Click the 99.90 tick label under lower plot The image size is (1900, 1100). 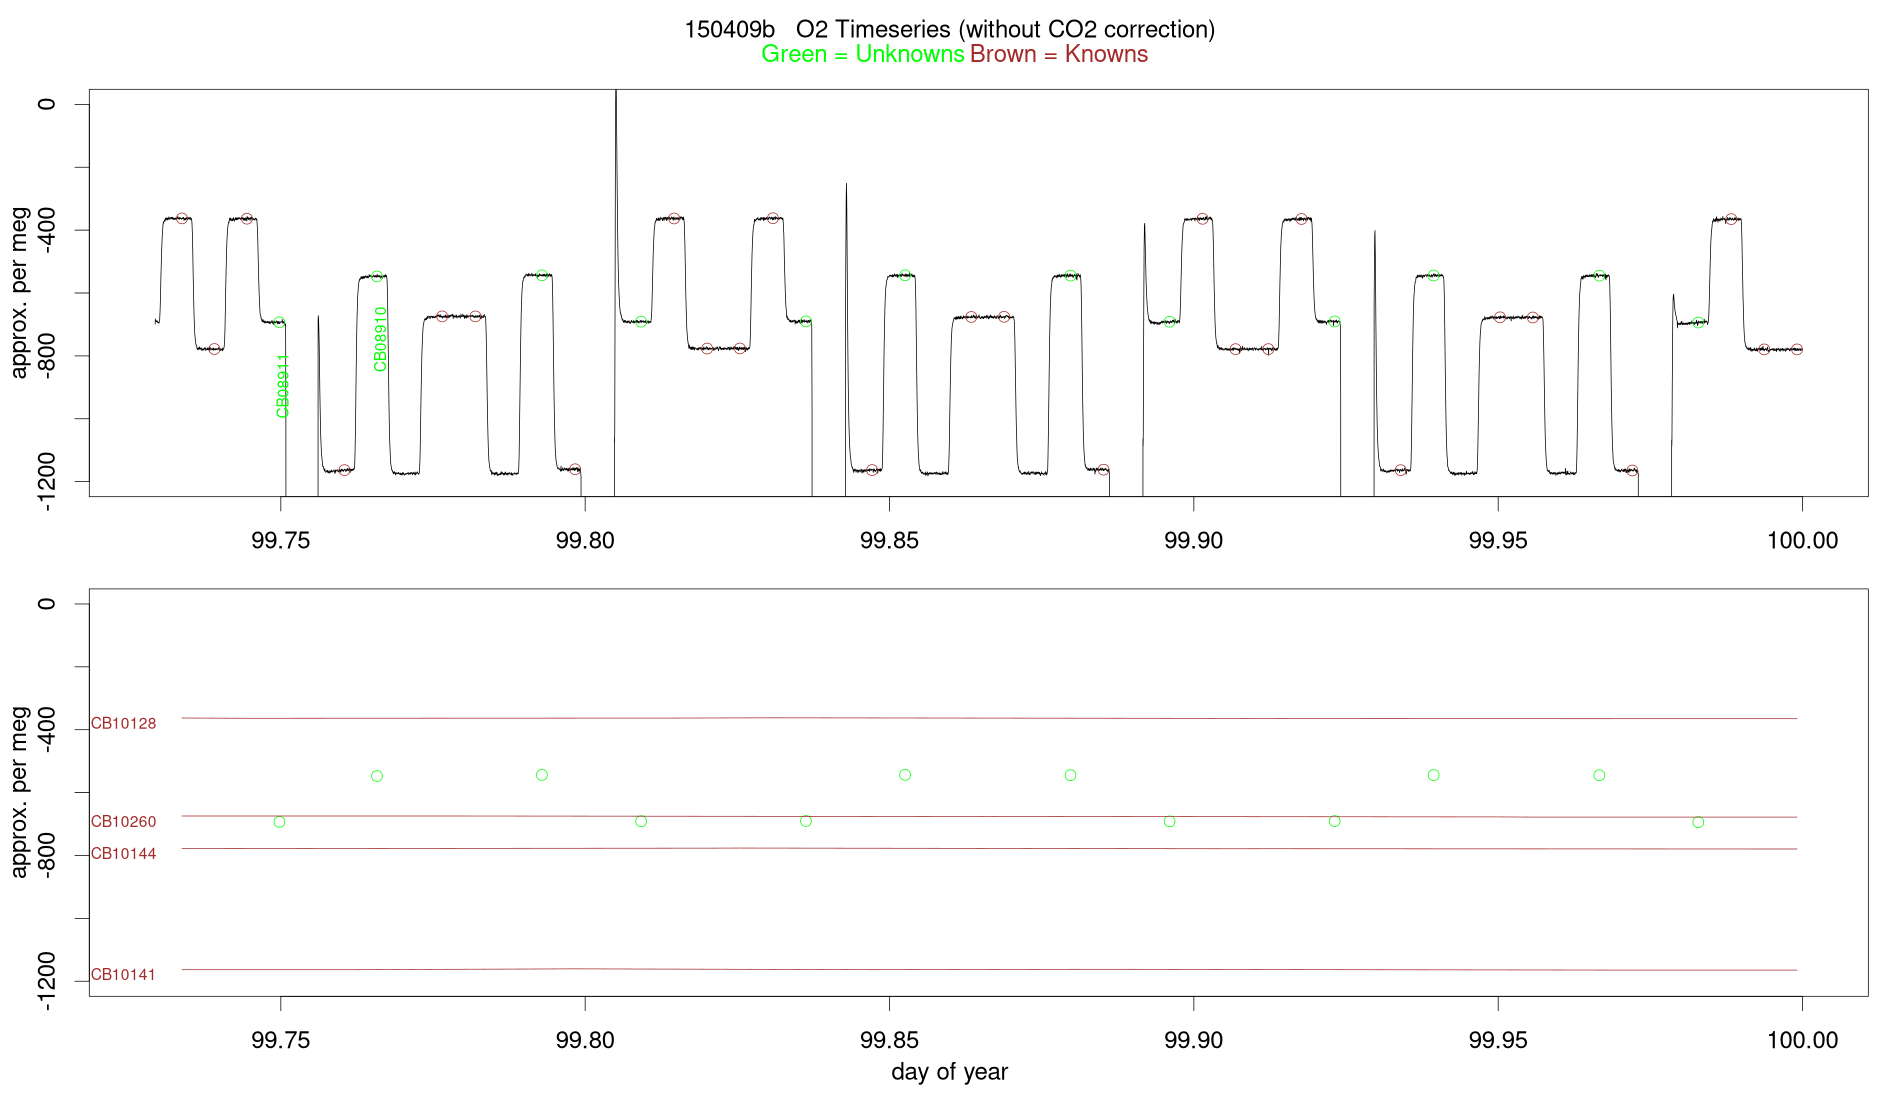[x=1194, y=1041]
